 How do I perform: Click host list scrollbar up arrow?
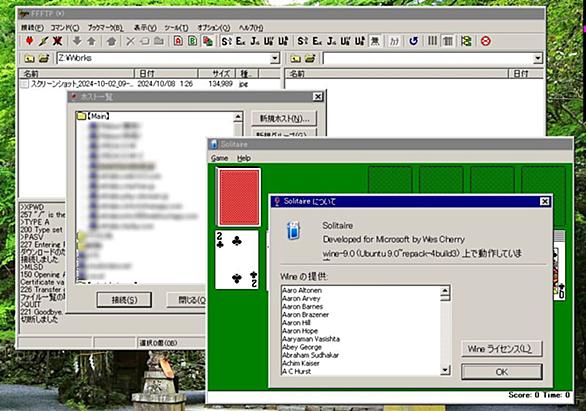click(x=238, y=117)
